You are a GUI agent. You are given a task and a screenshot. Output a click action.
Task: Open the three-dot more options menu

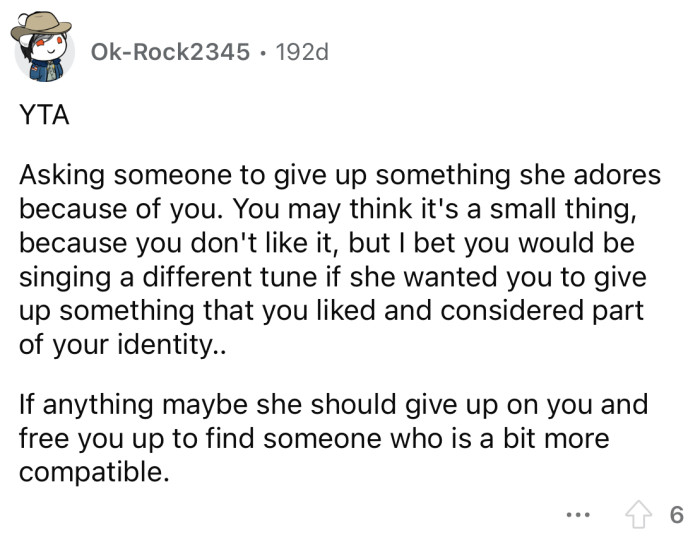[x=573, y=516]
